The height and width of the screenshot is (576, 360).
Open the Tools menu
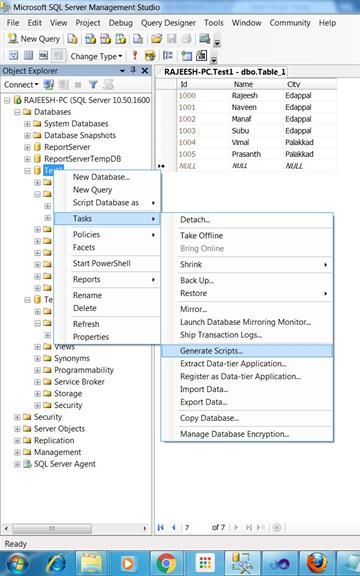pos(214,23)
